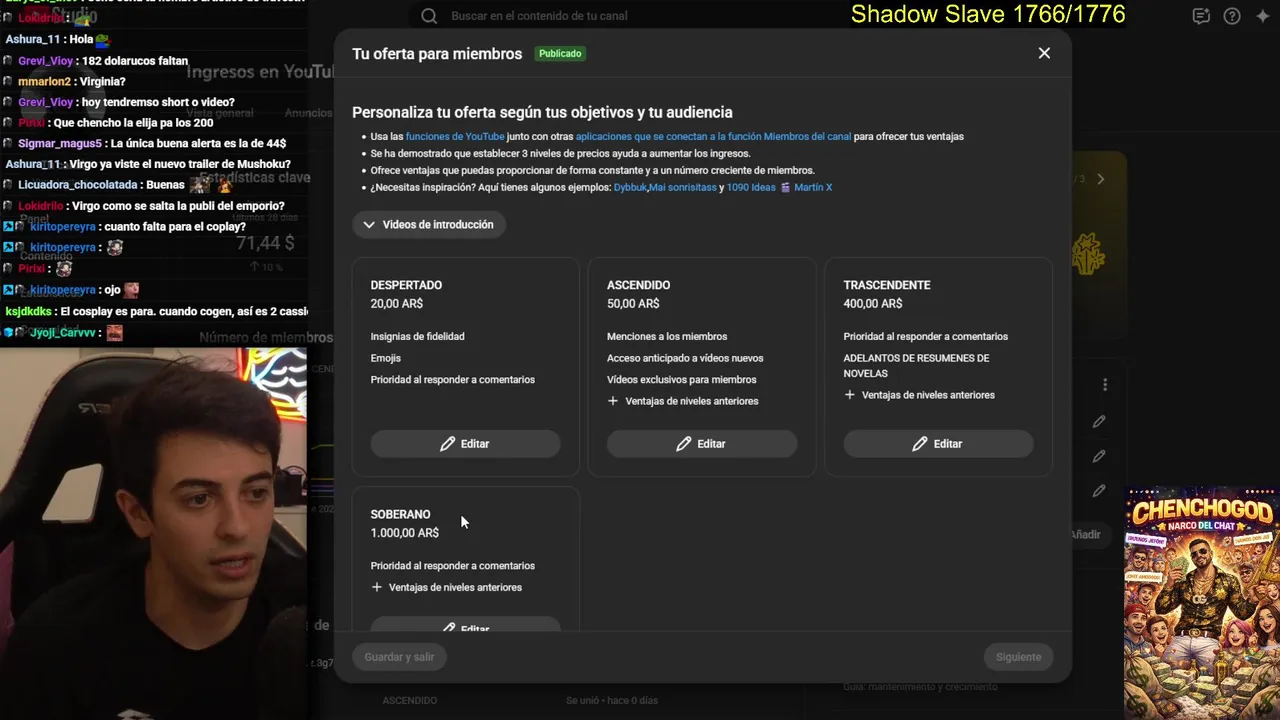Click the bottommost pencil icon in background page
This screenshot has height=720, width=1280.
[1099, 491]
